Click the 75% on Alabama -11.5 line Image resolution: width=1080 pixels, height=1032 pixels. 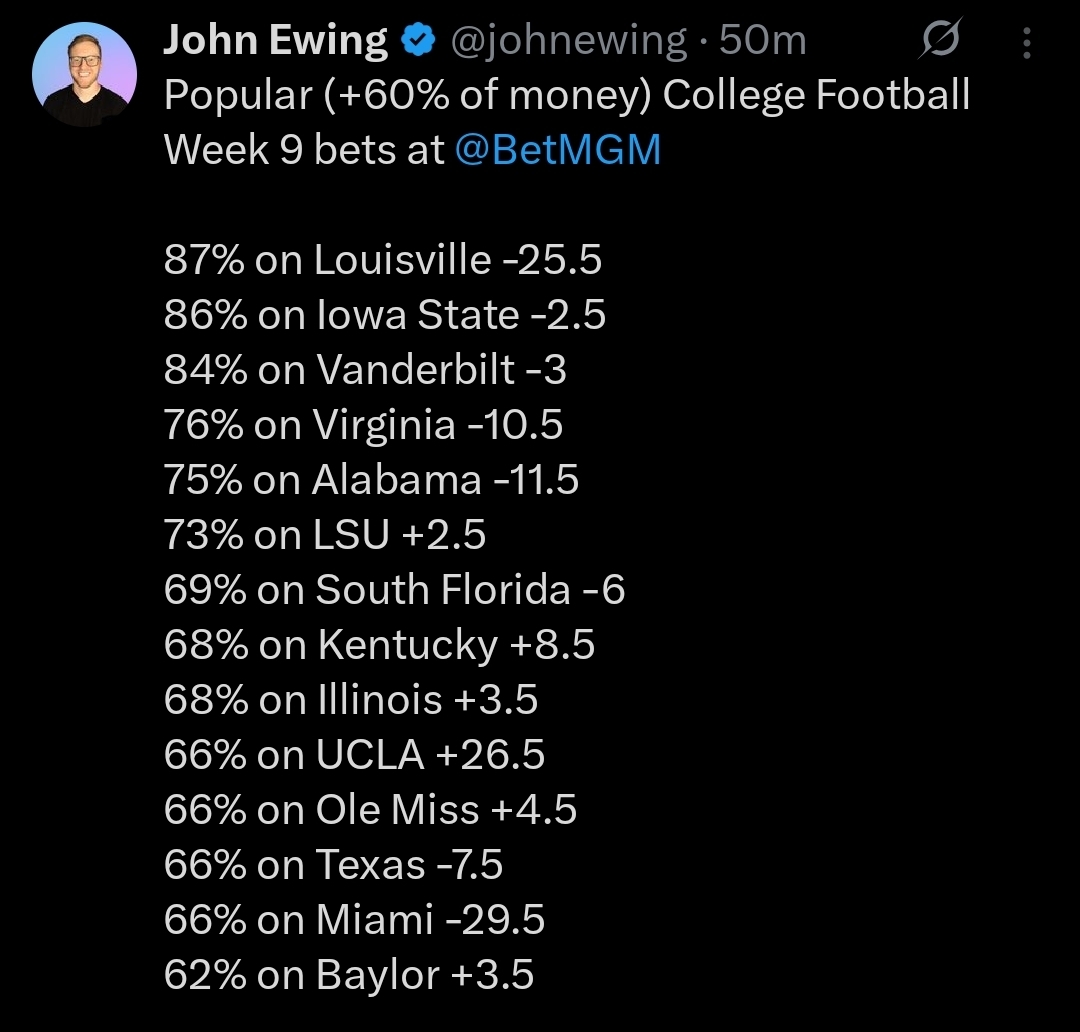click(x=371, y=480)
